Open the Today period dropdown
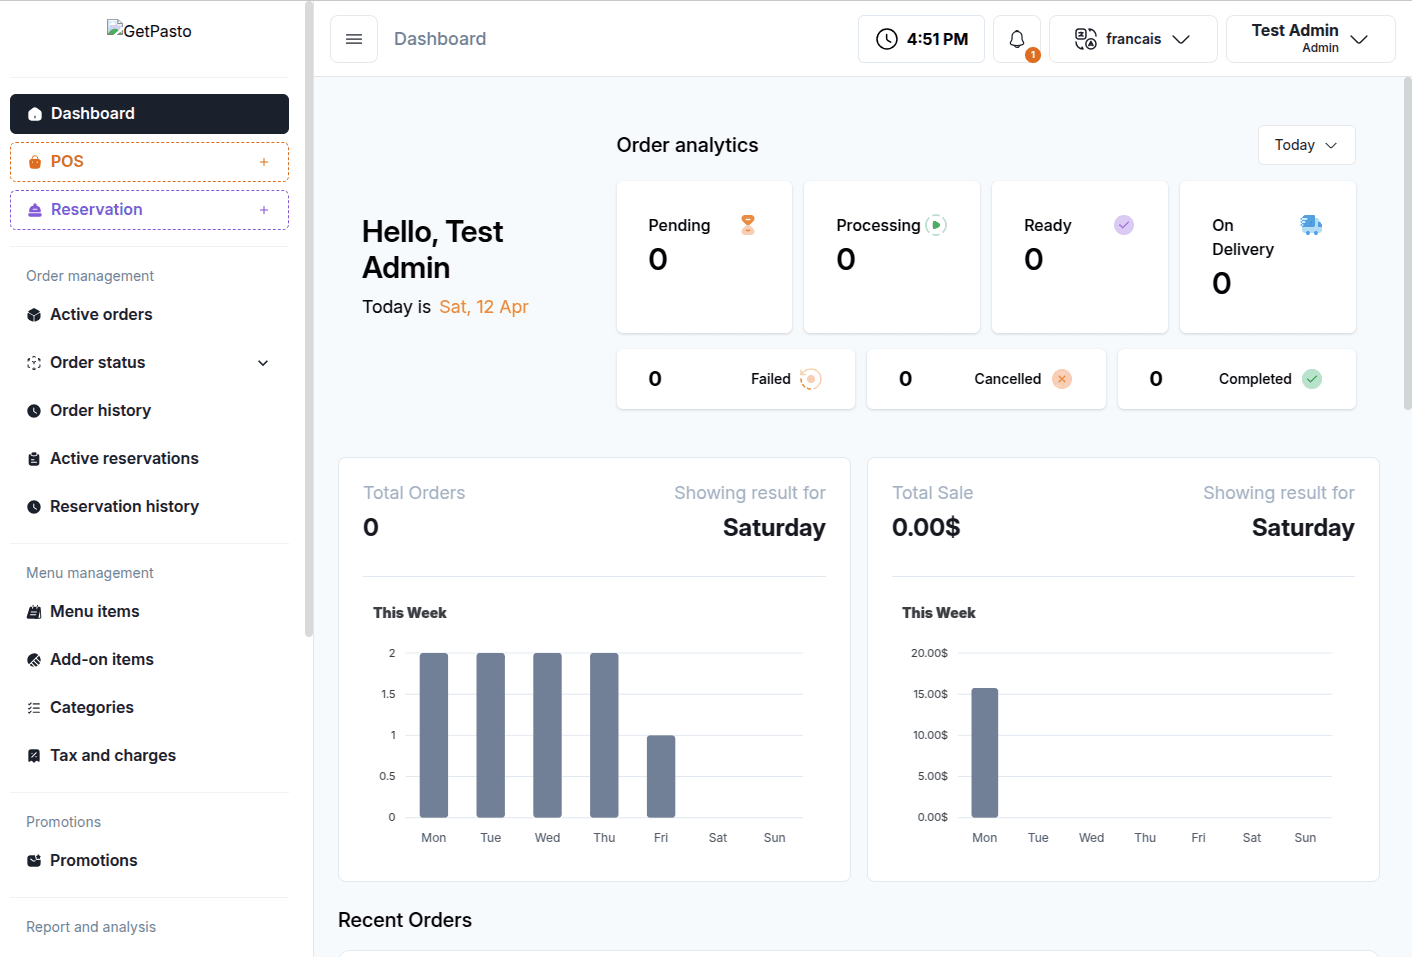 point(1306,145)
